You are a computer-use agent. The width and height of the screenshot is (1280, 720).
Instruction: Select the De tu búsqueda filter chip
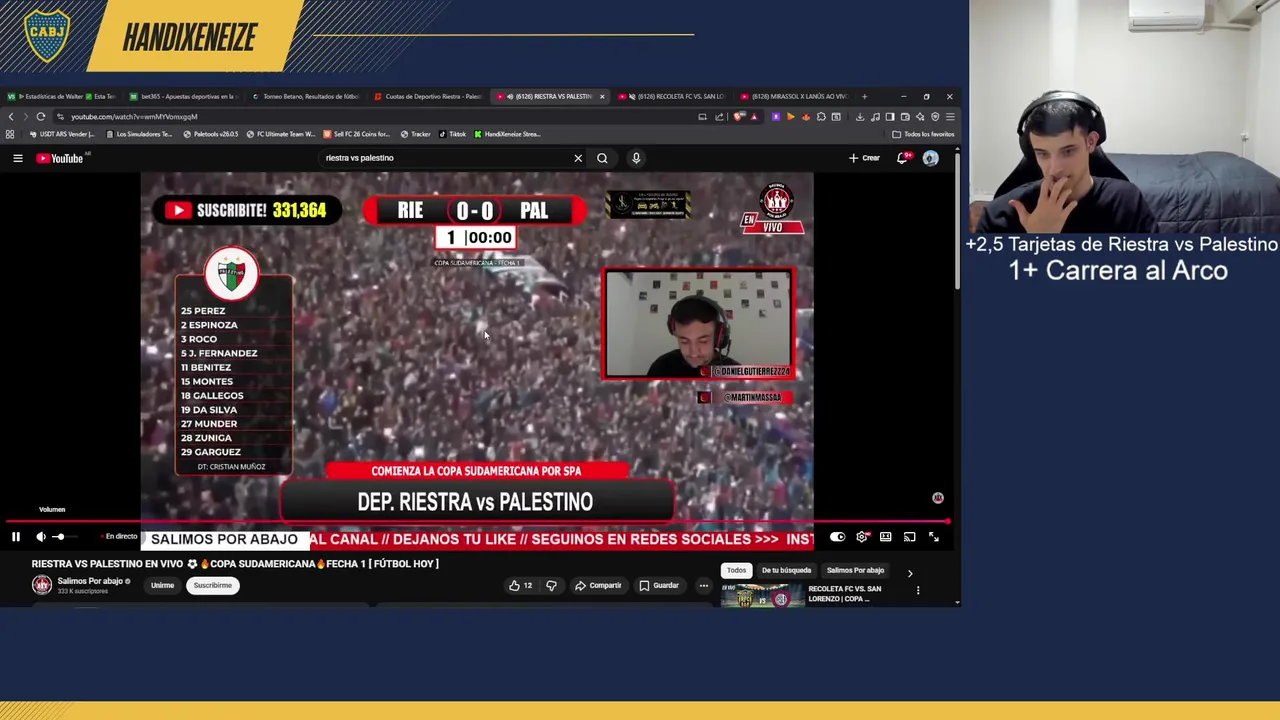coord(786,570)
